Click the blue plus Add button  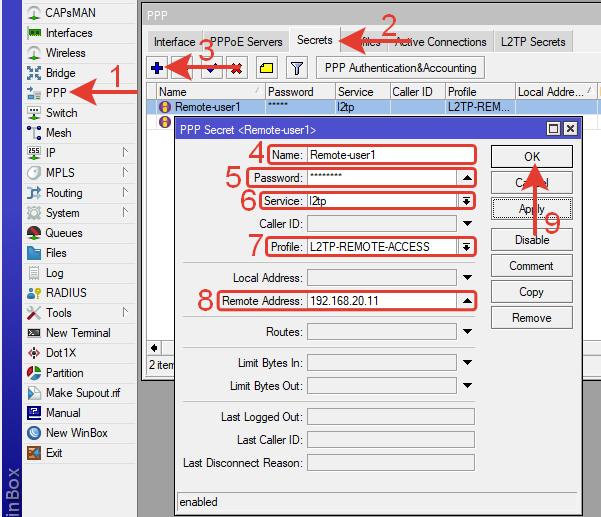click(x=158, y=68)
